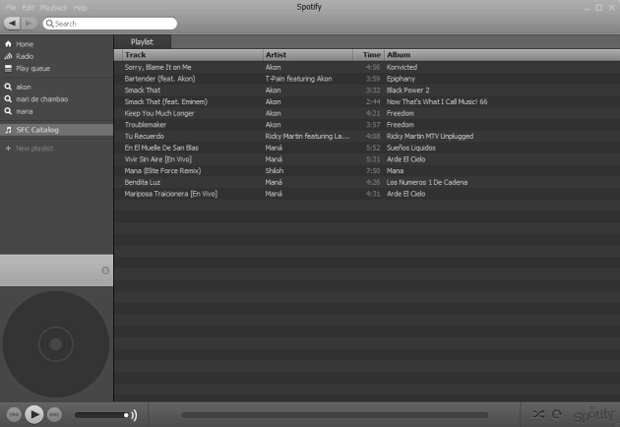Click album 'Epiphany'
The width and height of the screenshot is (620, 427).
click(401, 79)
